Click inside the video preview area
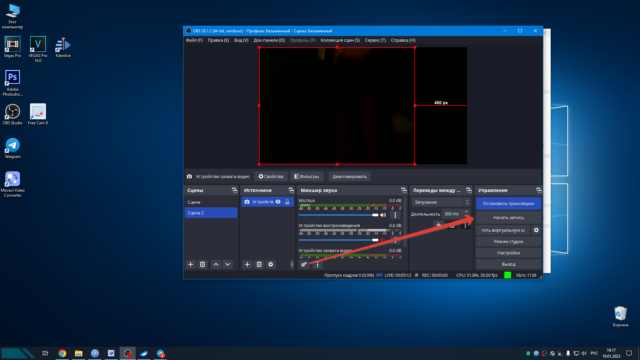 [363, 106]
